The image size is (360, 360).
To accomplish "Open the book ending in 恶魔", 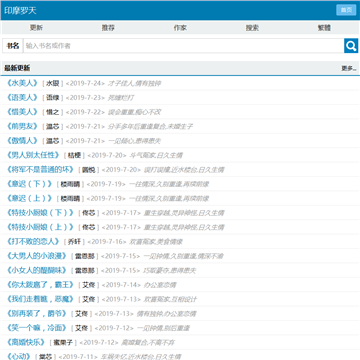I will click(40, 299).
